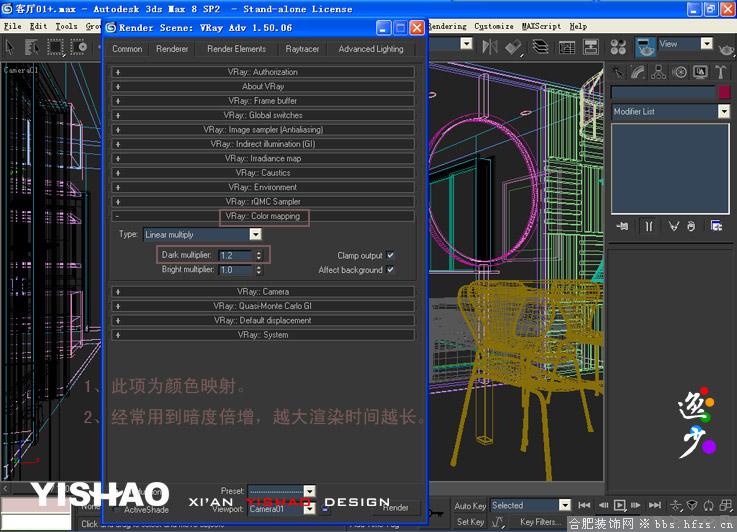The height and width of the screenshot is (532, 737).
Task: Open the Preset dropdown
Action: pyautogui.click(x=309, y=491)
